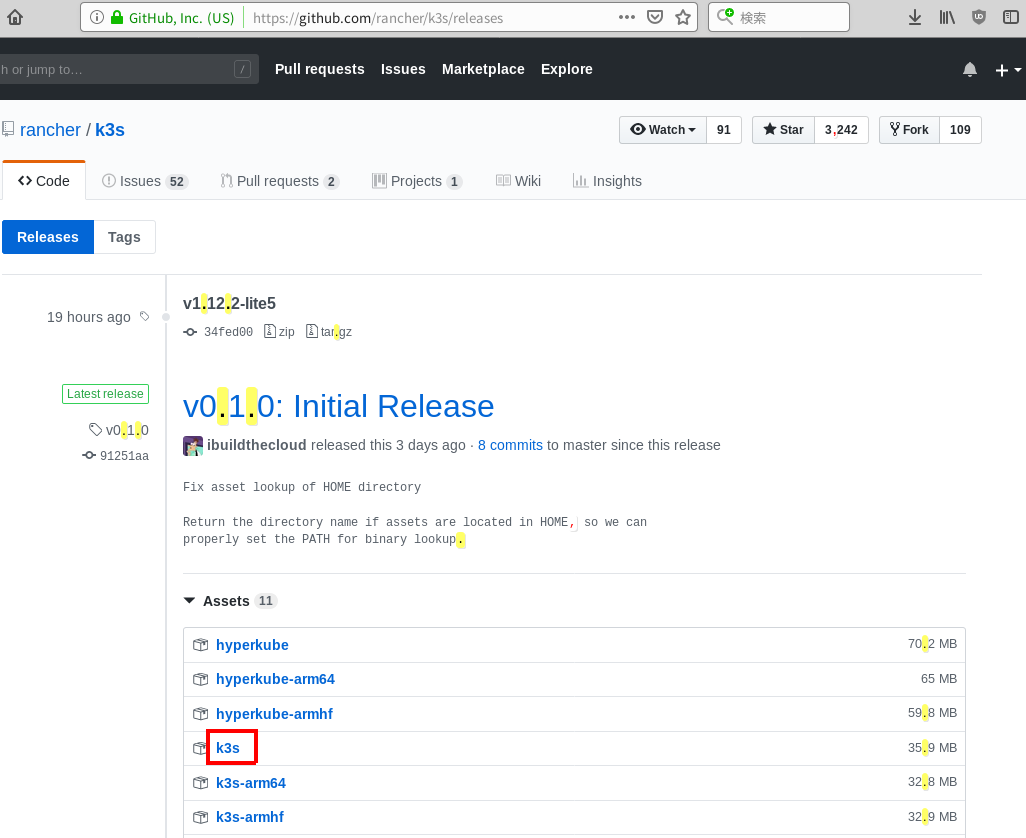Open the v1.12.2-lite5 tag title
Image resolution: width=1026 pixels, height=838 pixels.
click(229, 304)
